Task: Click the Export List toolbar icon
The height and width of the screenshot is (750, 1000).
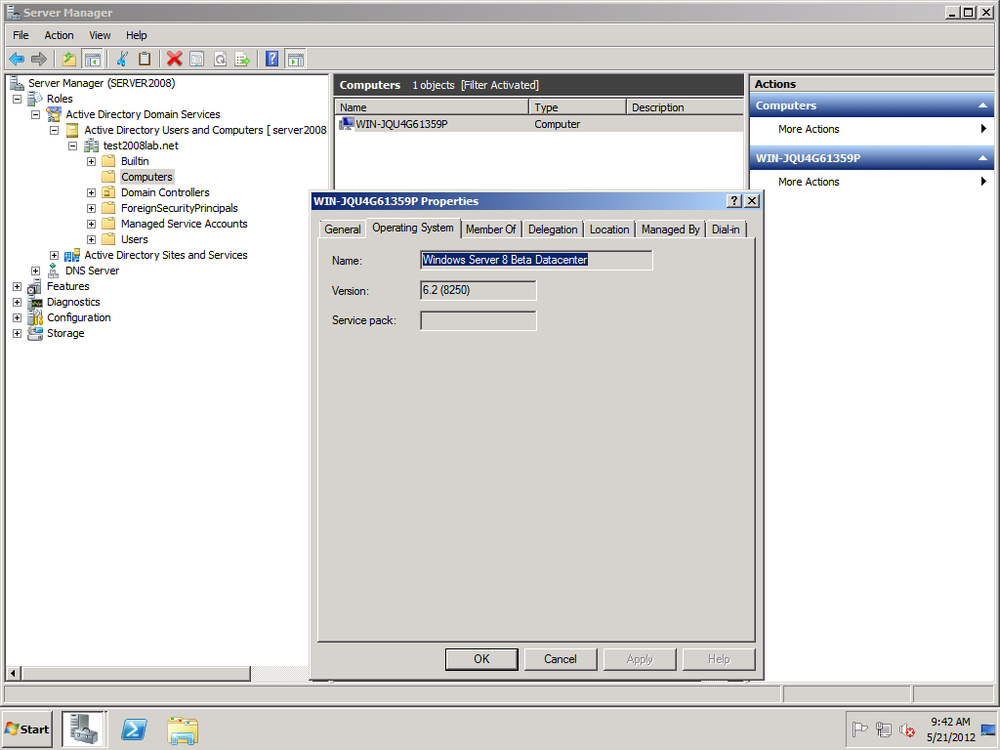Action: (242, 59)
